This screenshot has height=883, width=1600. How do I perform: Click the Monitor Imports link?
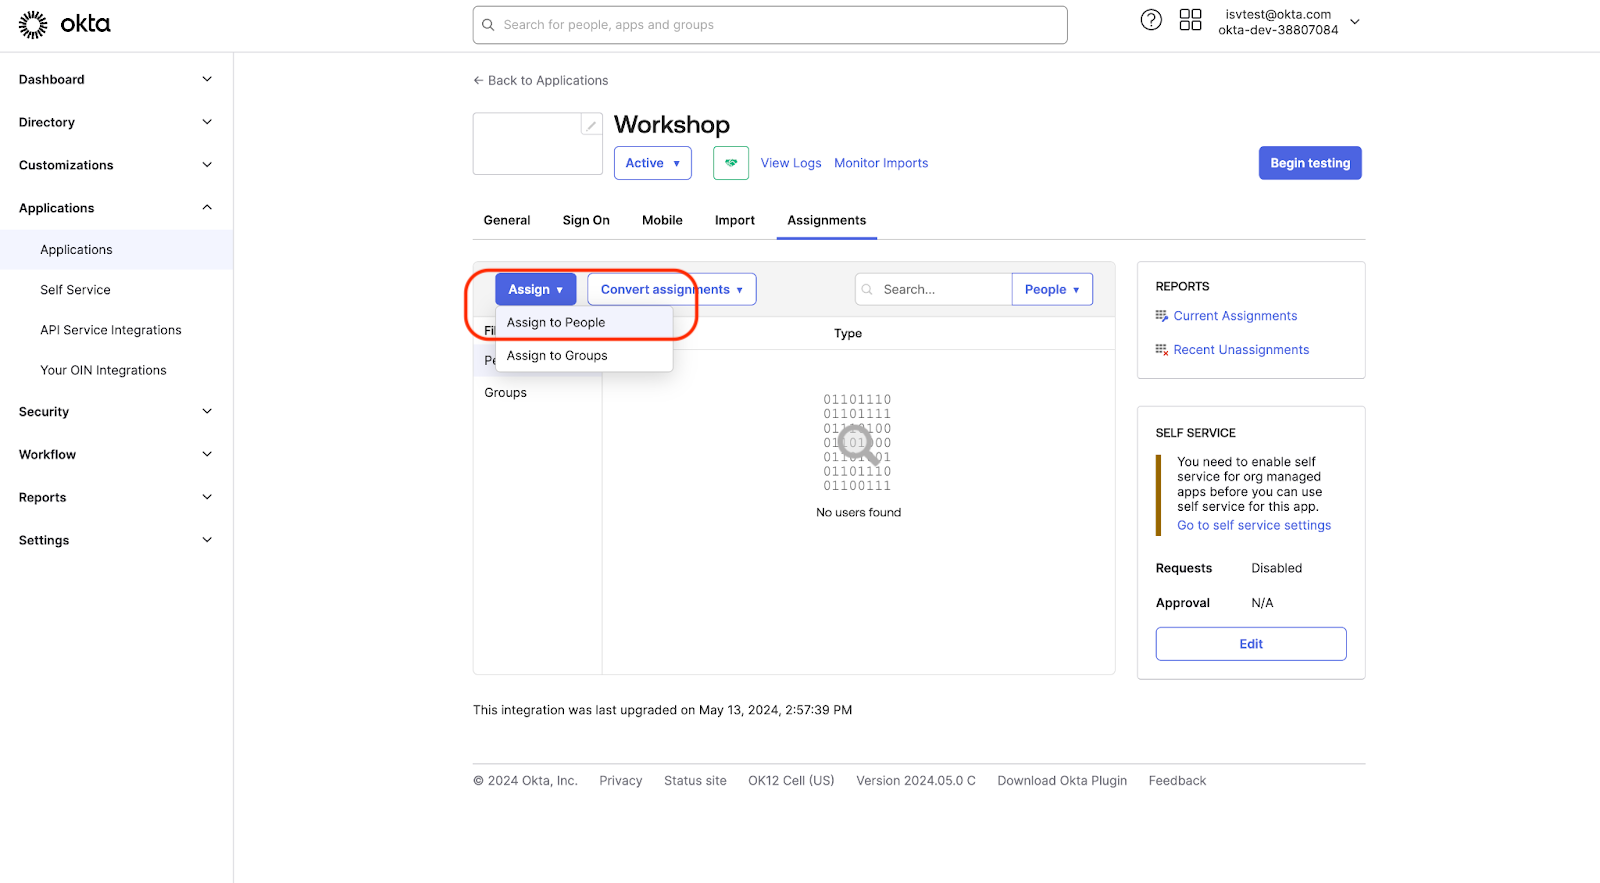[x=881, y=163]
